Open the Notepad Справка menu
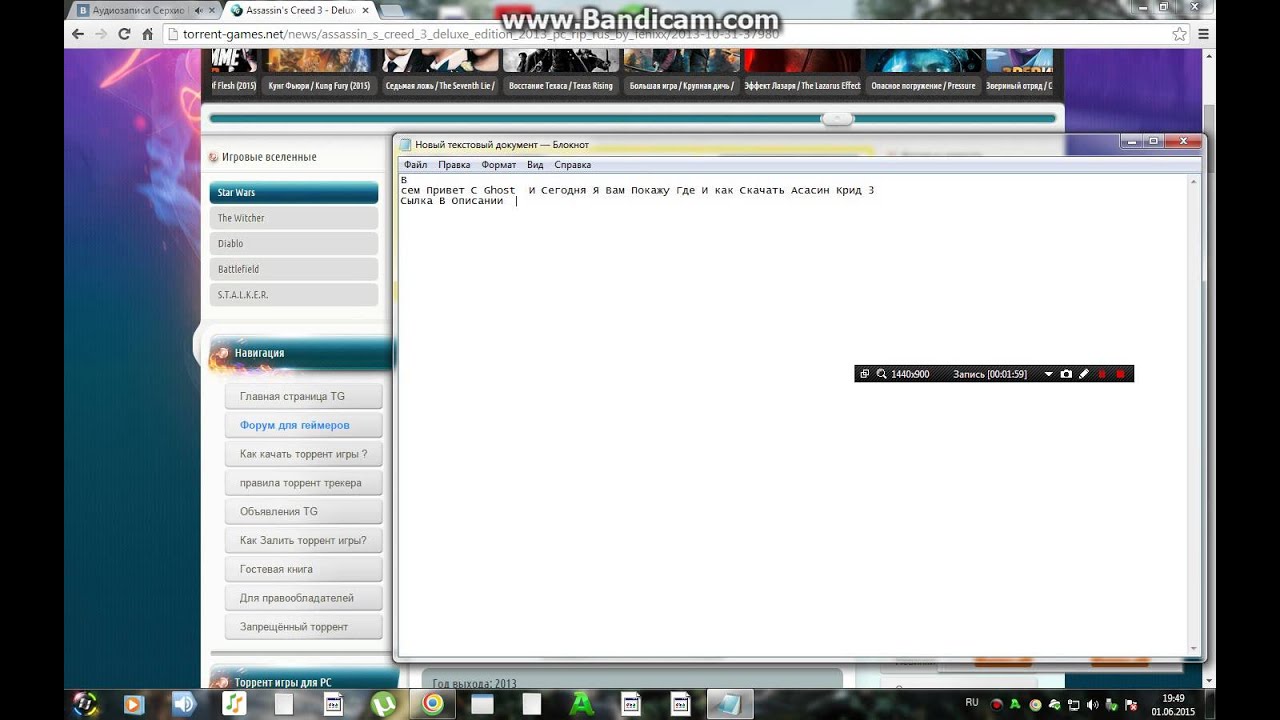Screen dimensions: 1280x720 [x=572, y=165]
